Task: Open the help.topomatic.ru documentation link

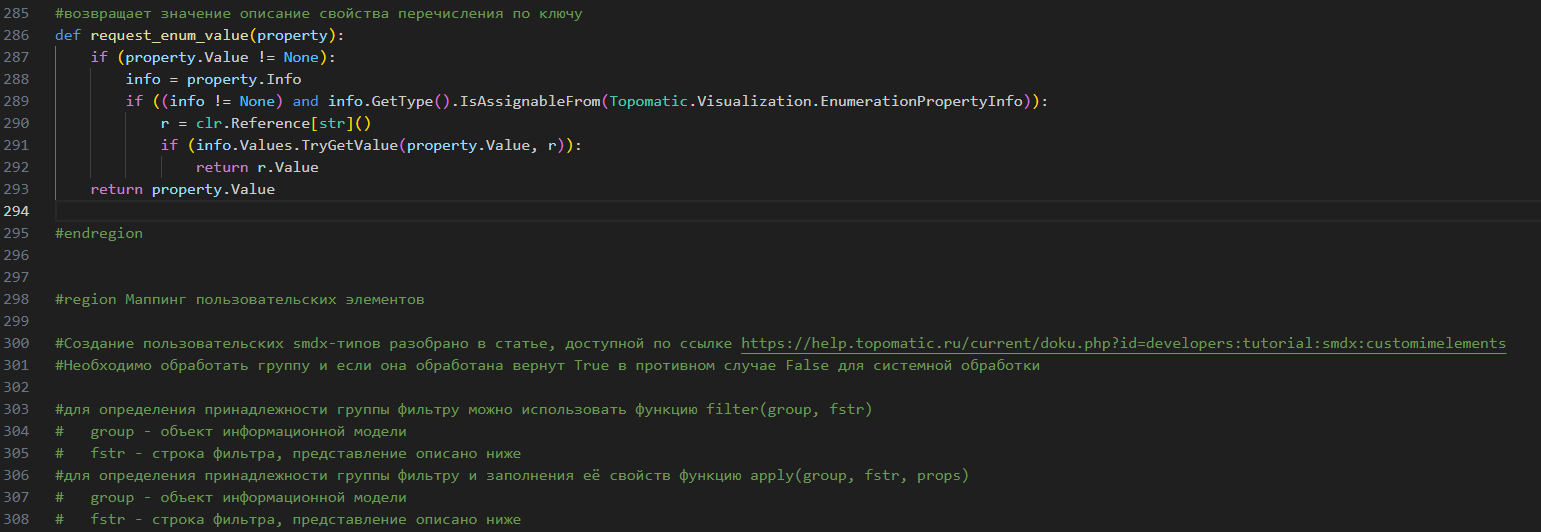Action: point(1123,344)
